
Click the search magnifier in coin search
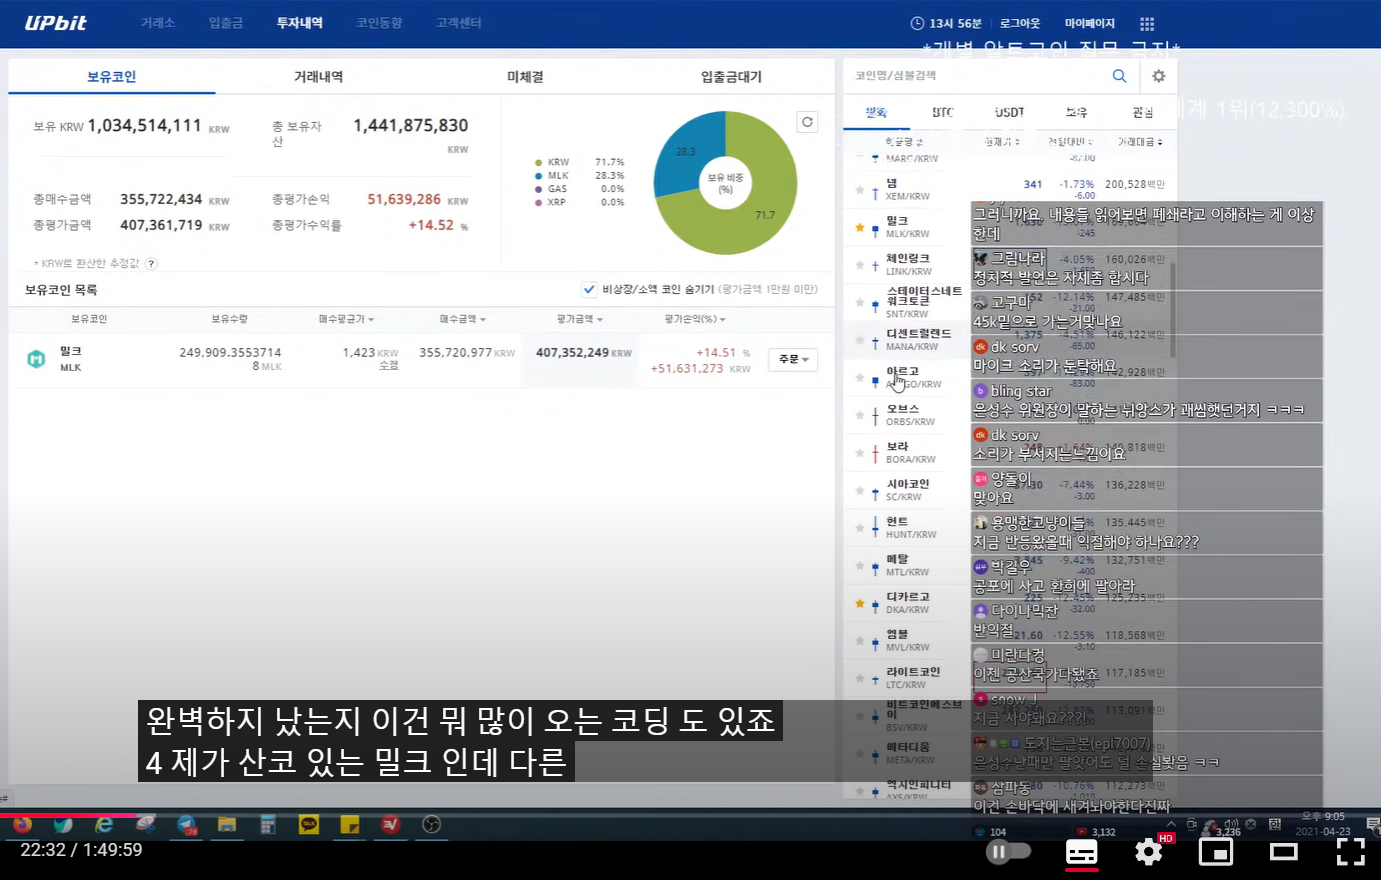tap(1119, 76)
